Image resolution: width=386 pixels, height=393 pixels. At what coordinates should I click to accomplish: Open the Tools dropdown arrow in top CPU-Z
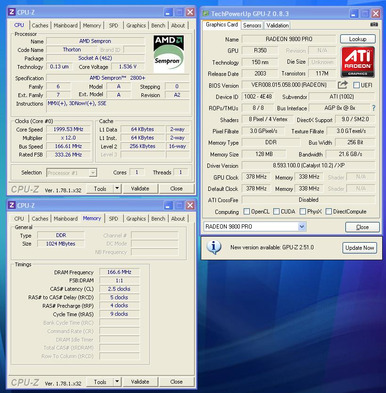[117, 189]
